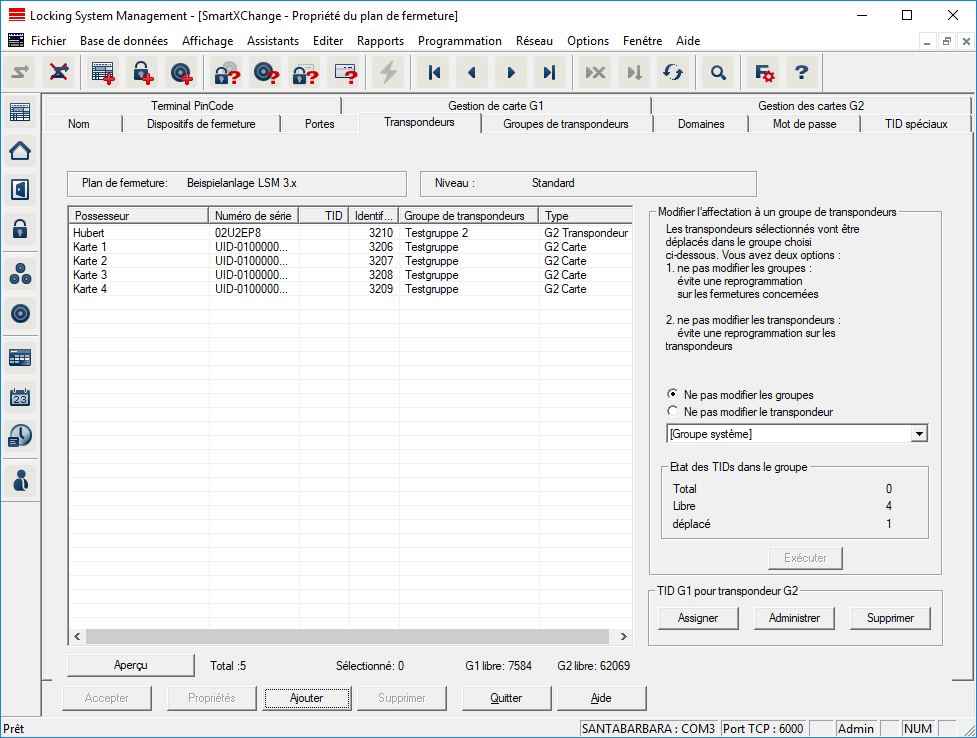The width and height of the screenshot is (977, 738).
Task: Click the calendar icon in left sidebar
Action: pos(20,397)
